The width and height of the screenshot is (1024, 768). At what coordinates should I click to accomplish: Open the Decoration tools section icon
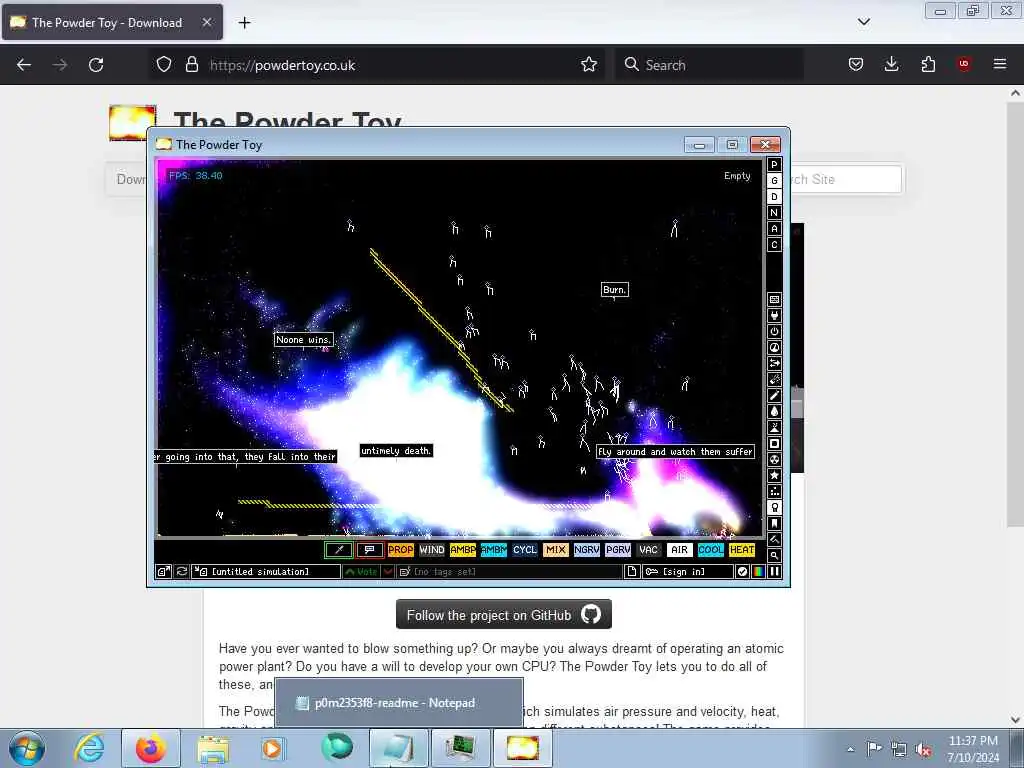774,539
